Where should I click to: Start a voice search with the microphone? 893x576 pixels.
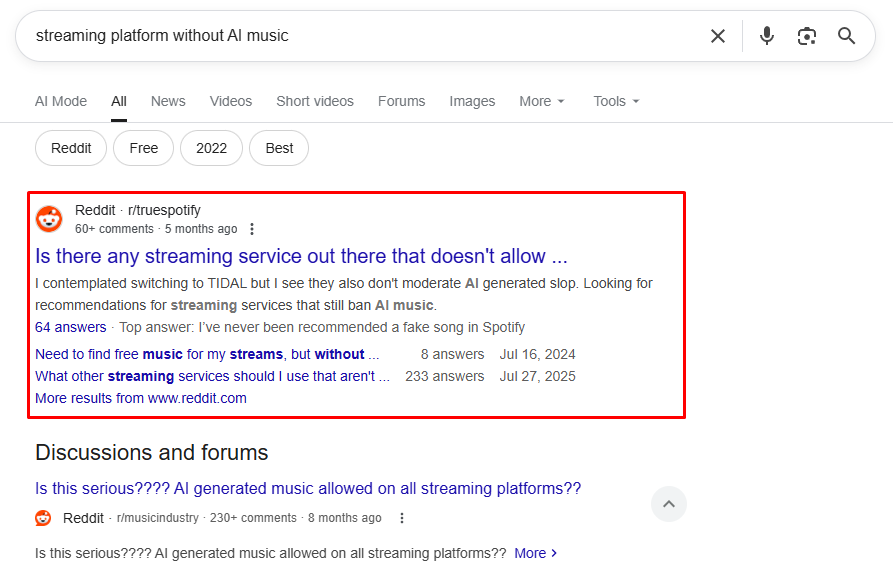(x=766, y=35)
